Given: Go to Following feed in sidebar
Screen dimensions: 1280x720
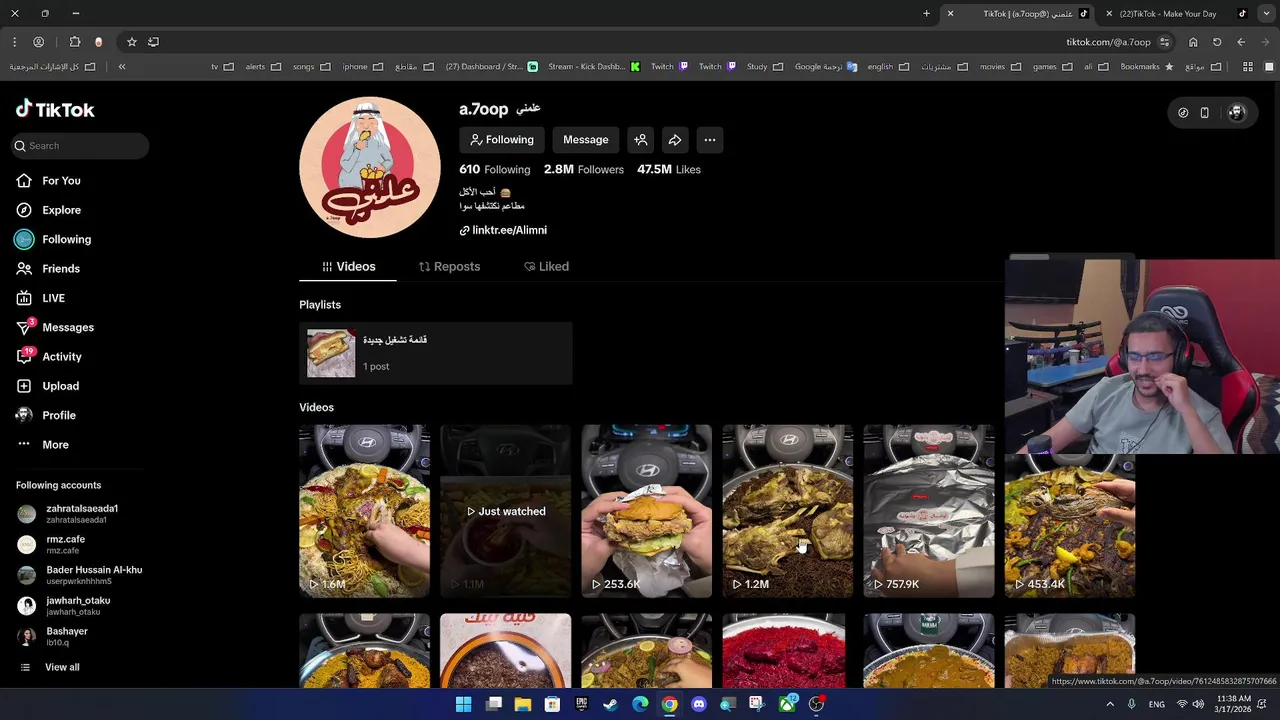Looking at the screenshot, I should [x=53, y=239].
